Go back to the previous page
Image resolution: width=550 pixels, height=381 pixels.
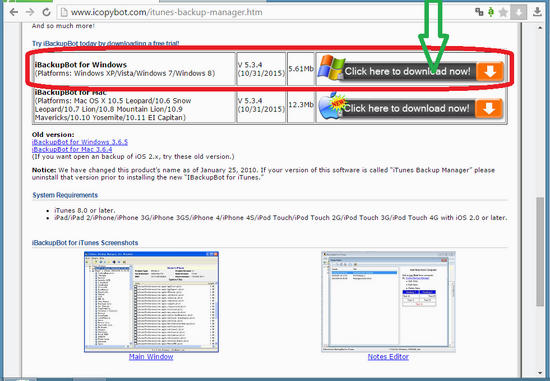(14, 12)
